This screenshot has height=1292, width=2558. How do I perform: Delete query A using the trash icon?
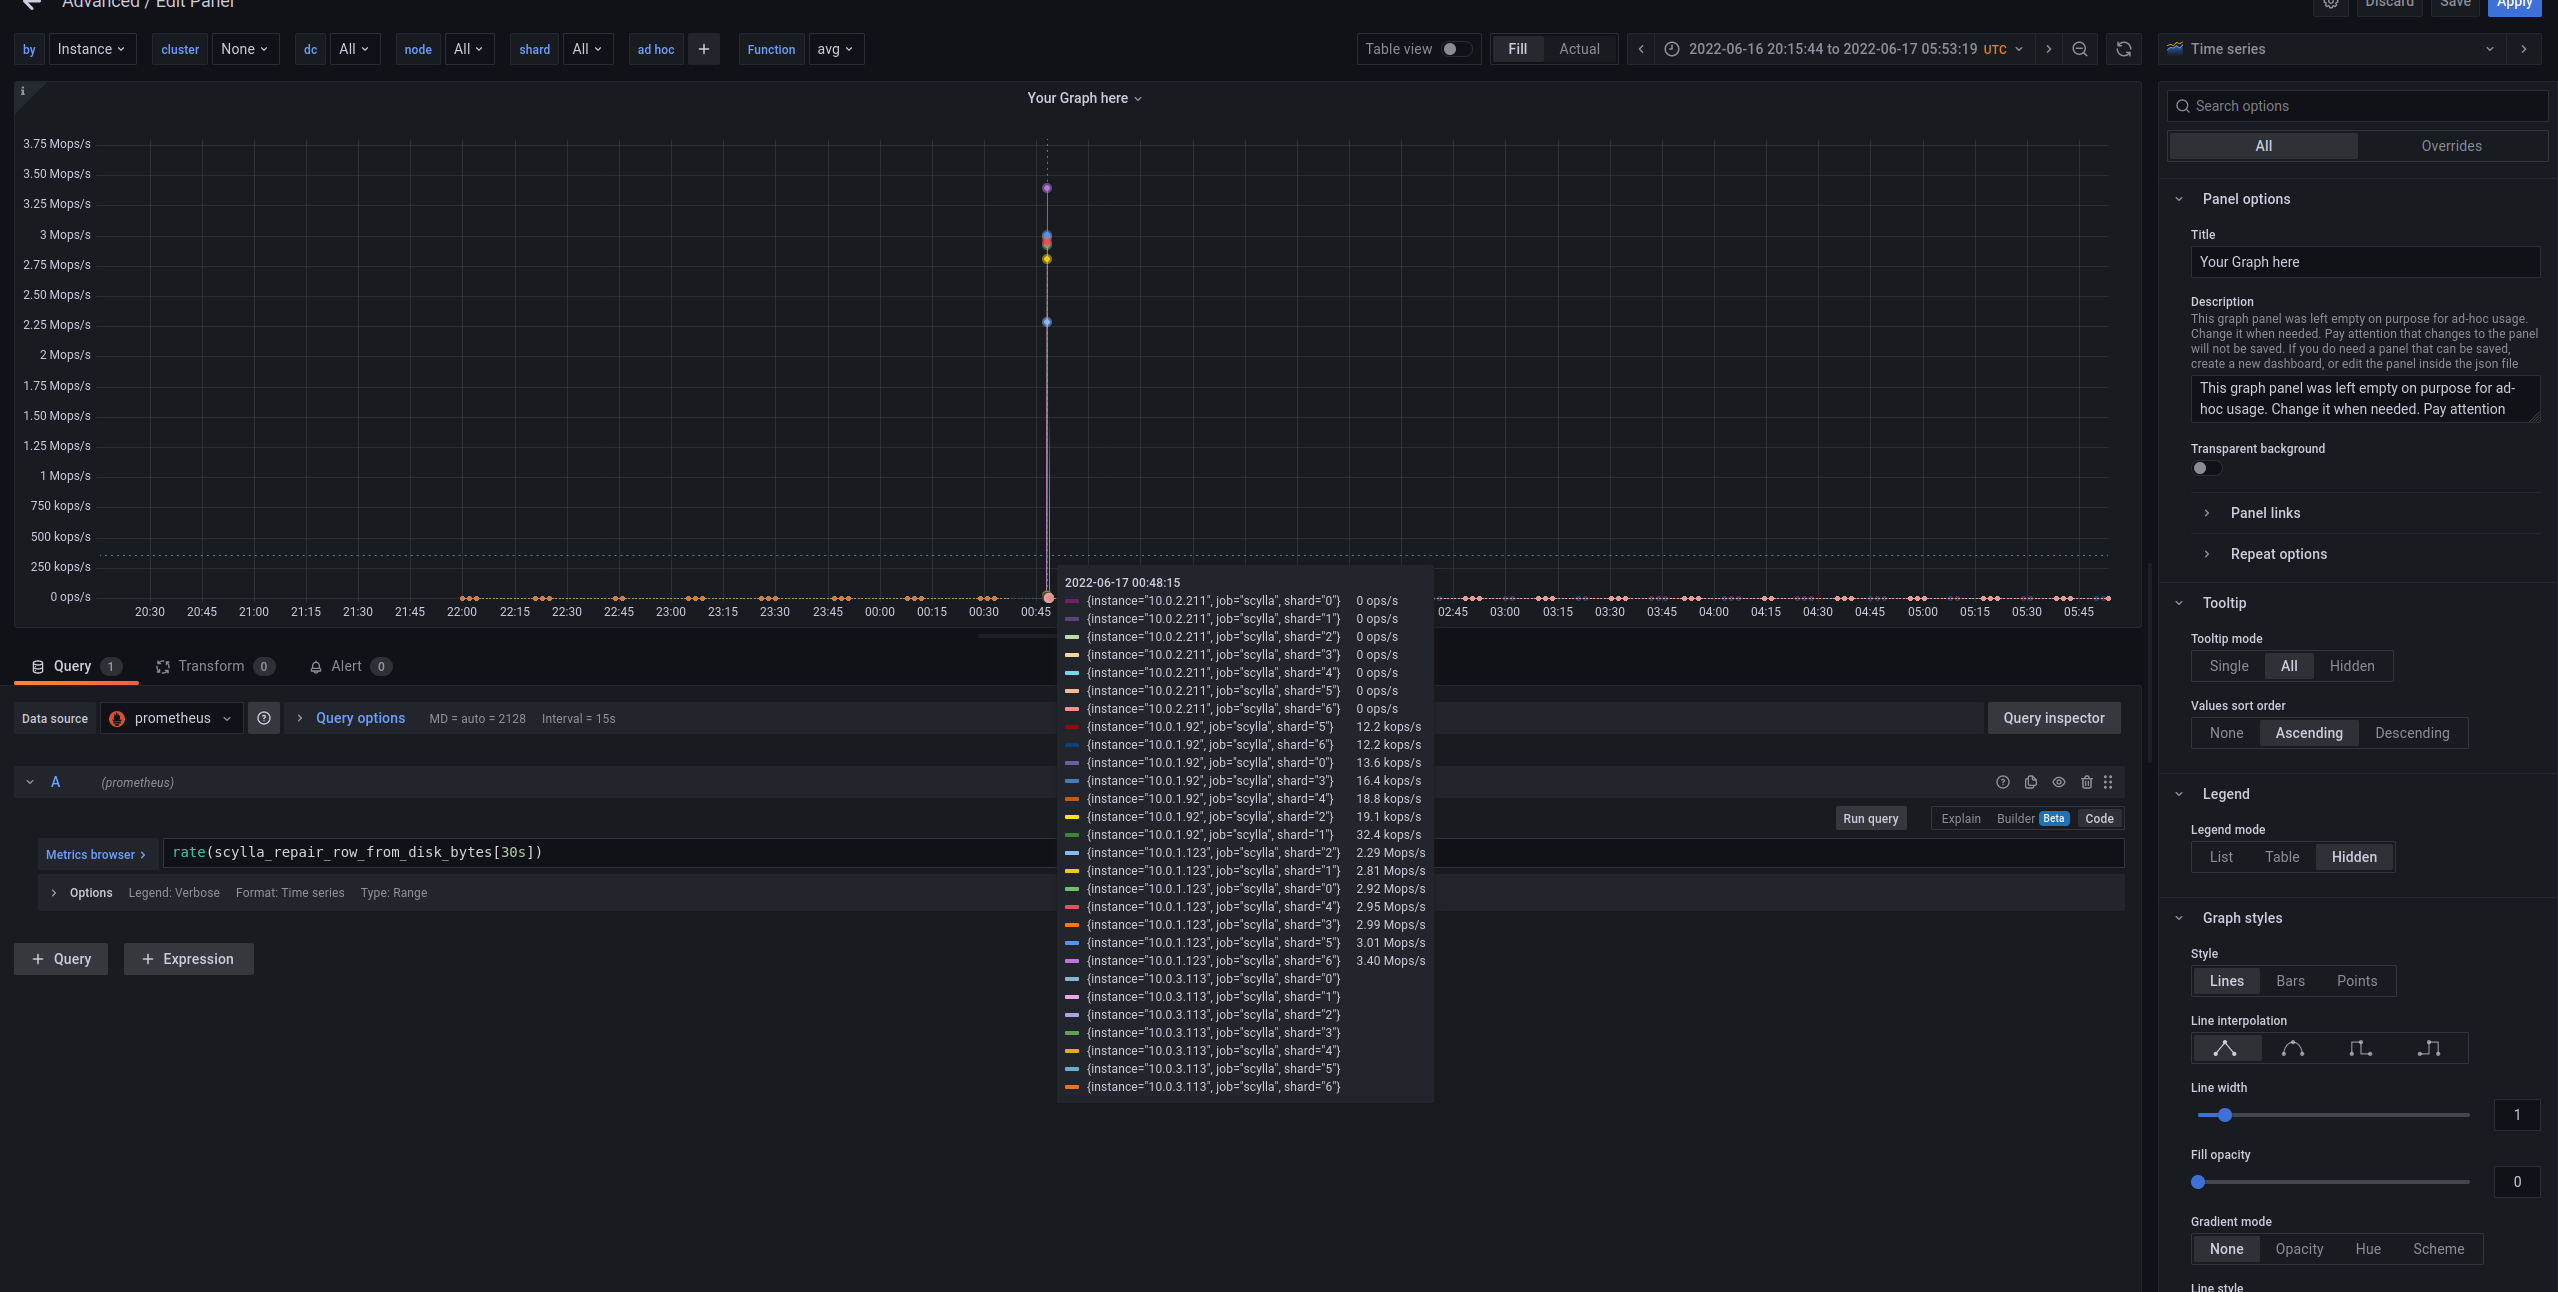tap(2086, 782)
